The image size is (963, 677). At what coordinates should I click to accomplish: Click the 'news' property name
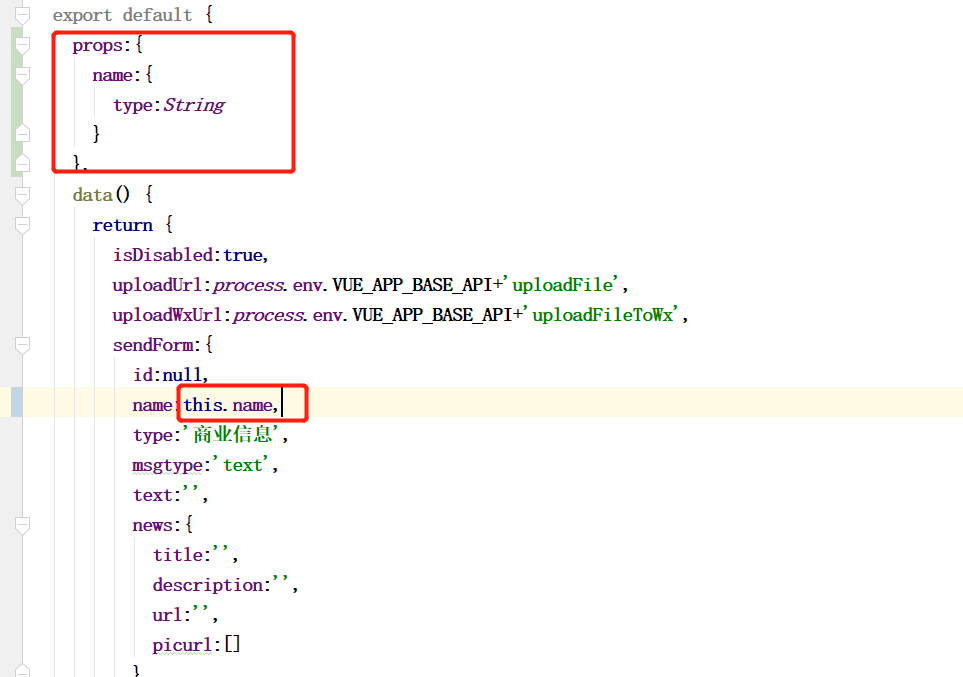(x=152, y=526)
